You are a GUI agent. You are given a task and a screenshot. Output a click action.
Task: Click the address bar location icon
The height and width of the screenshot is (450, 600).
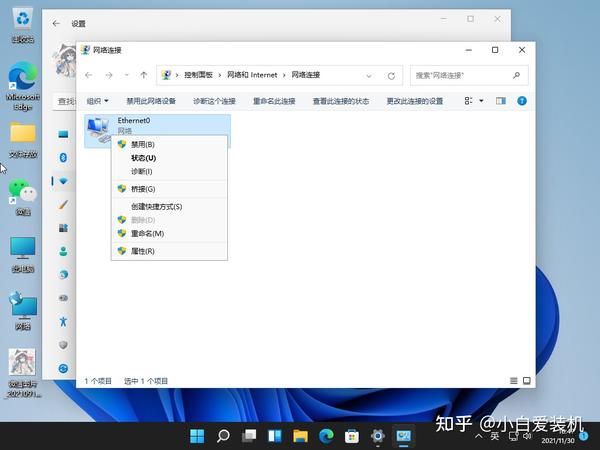[x=166, y=75]
